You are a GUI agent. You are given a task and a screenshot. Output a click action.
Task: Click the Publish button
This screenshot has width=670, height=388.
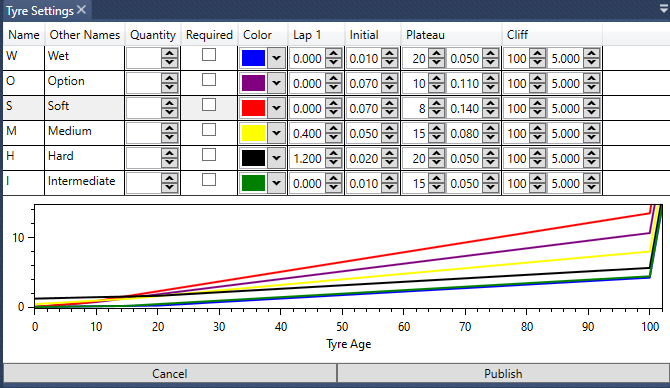click(503, 373)
